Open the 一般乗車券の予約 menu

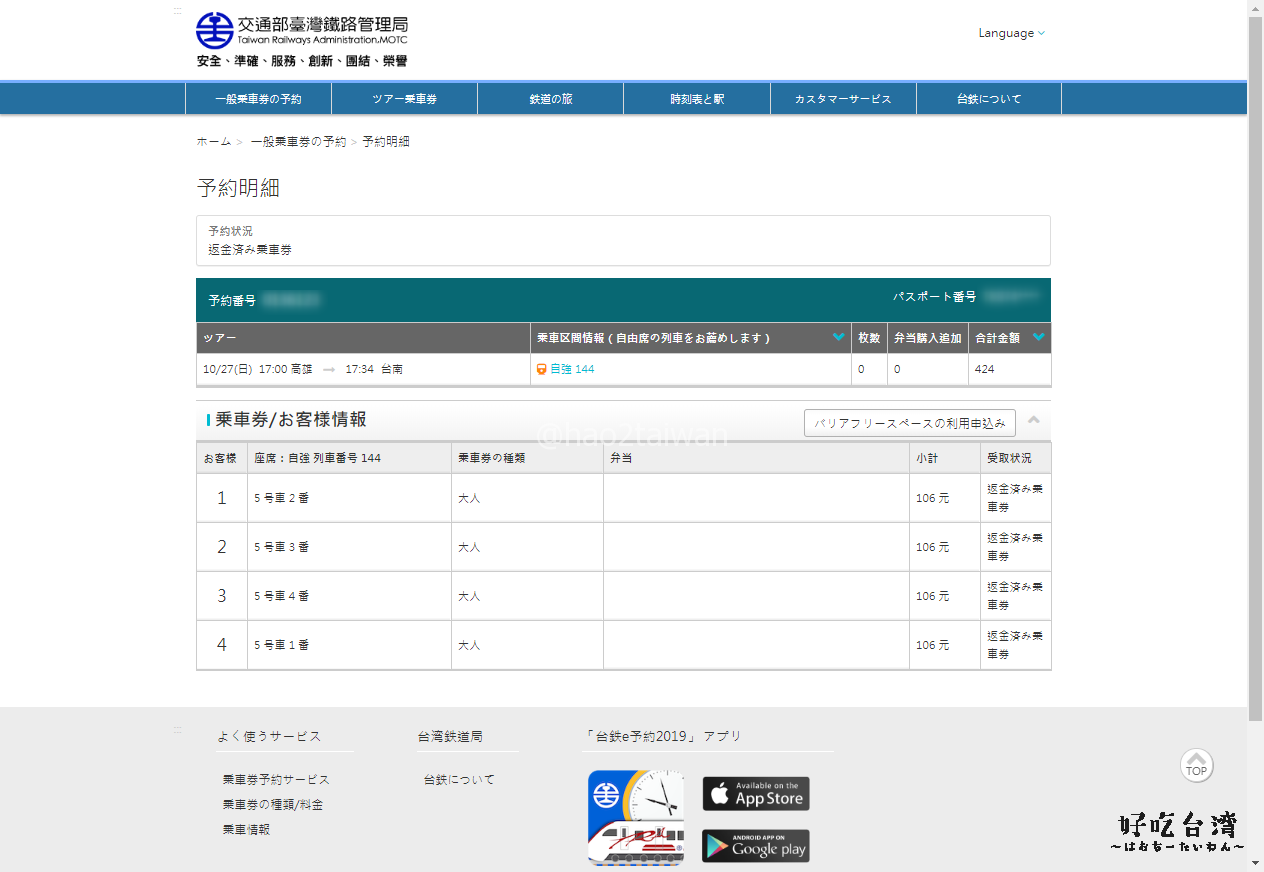coord(258,99)
